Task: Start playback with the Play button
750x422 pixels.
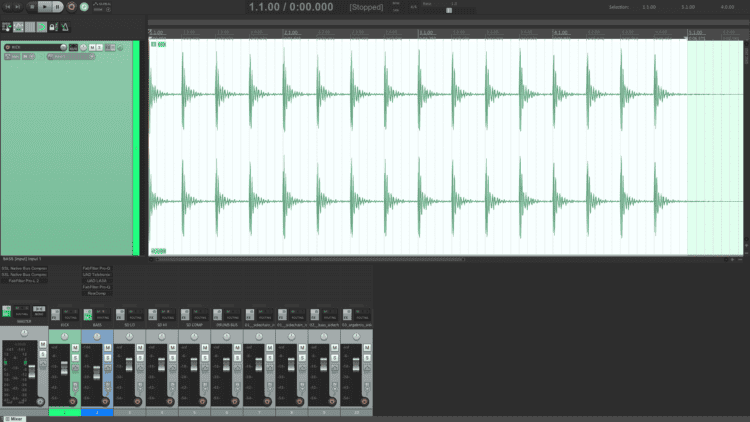Action: point(44,7)
